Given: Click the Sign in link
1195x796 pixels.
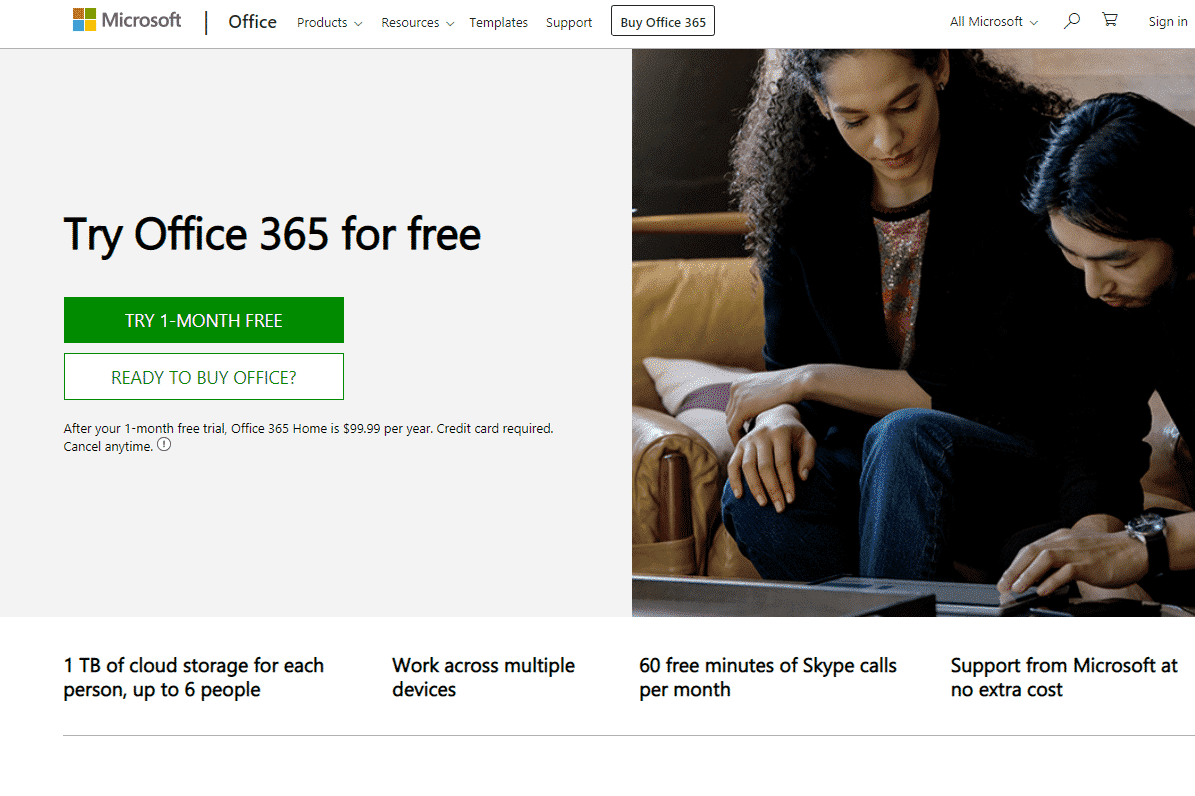Looking at the screenshot, I should pos(1167,22).
